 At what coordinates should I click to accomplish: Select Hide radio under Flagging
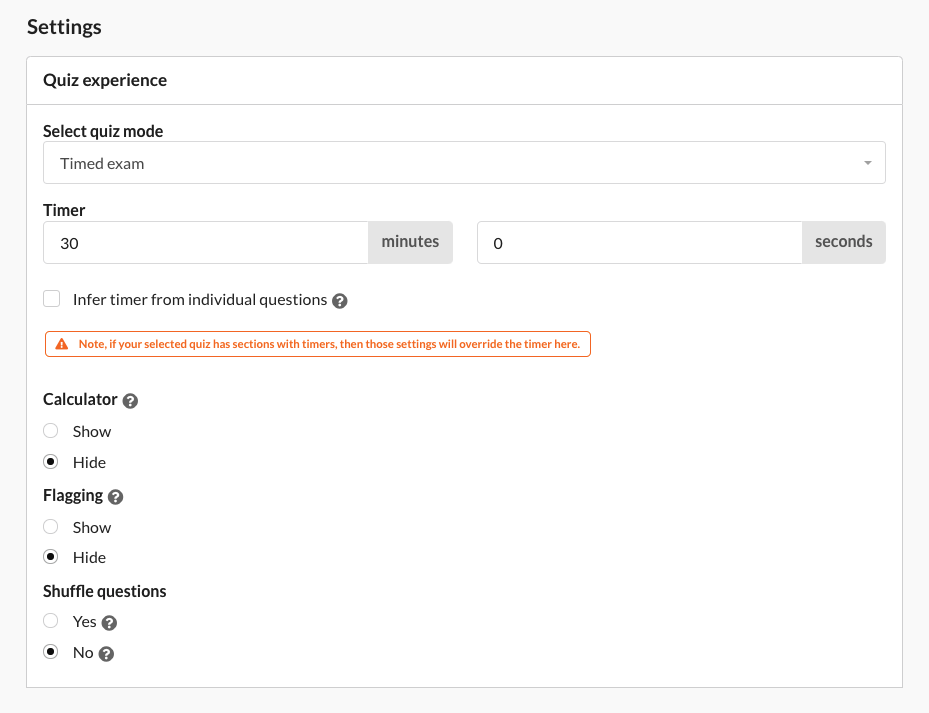point(51,557)
